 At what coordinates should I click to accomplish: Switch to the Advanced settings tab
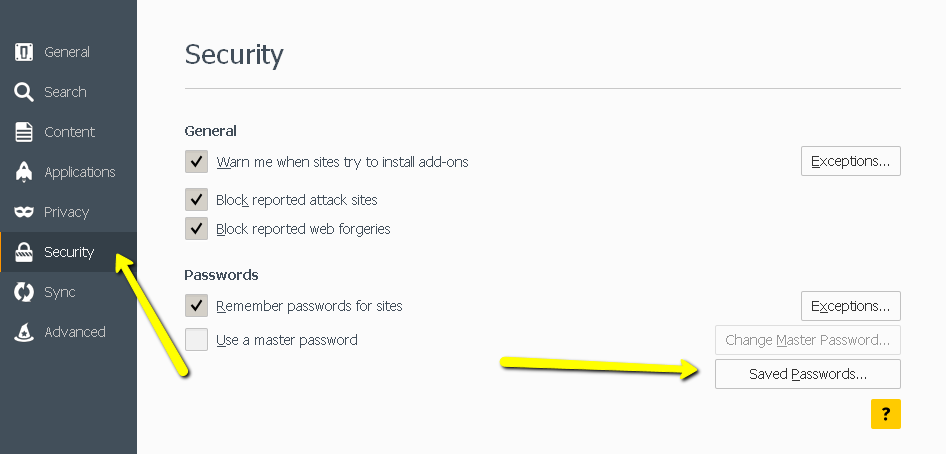click(x=74, y=332)
